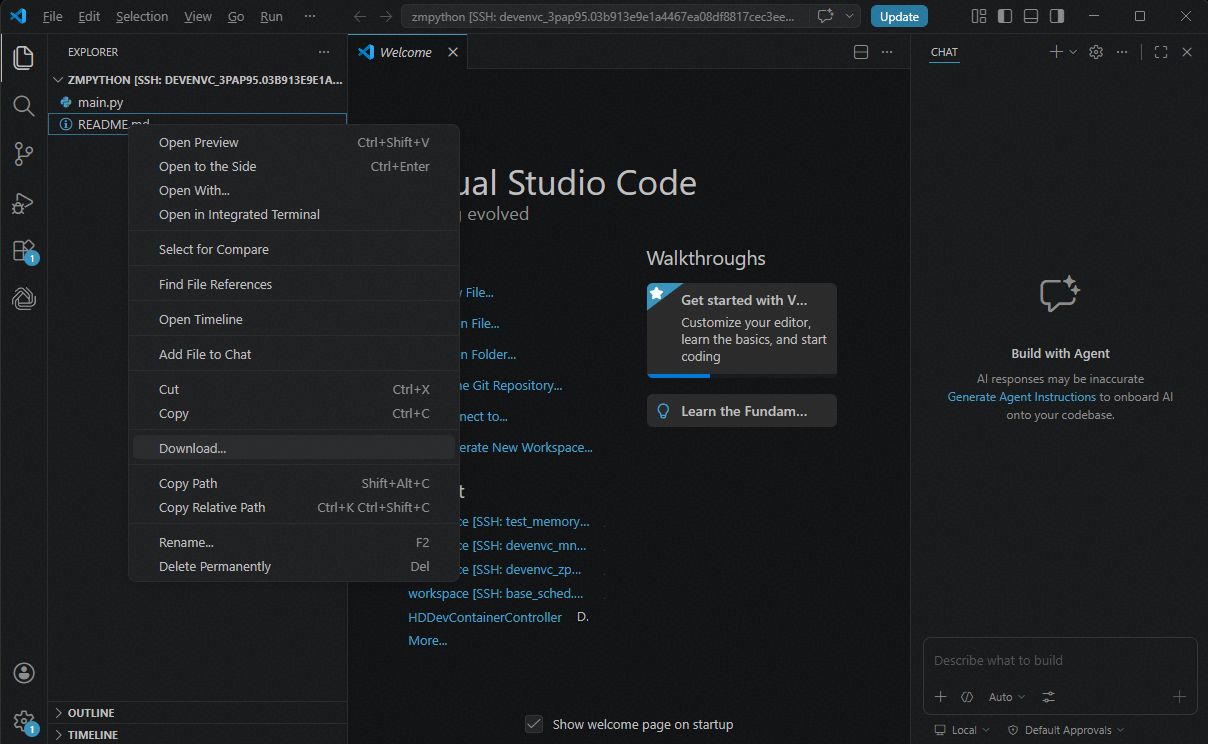Choose Add File to Chat

294,354
